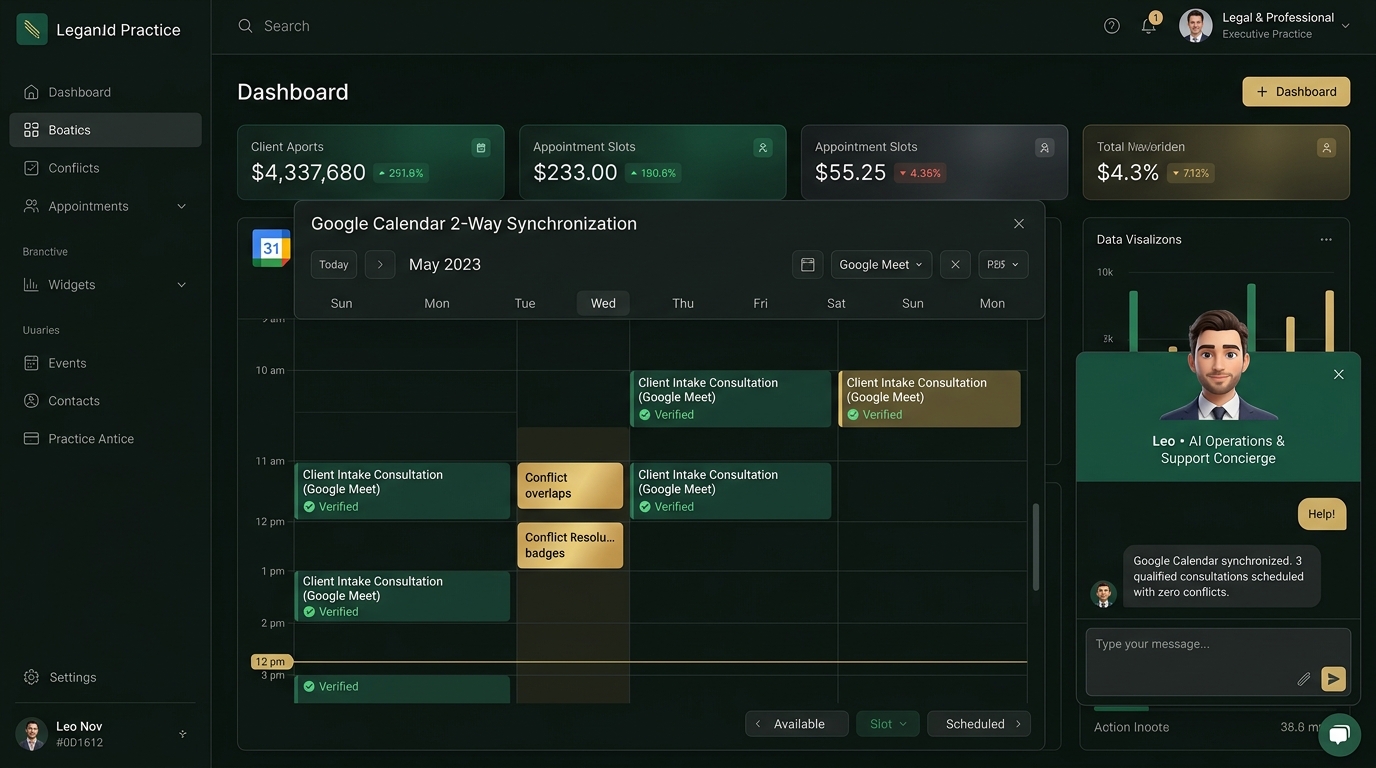Go to next month with arrow button
Viewport: 1376px width, 768px height.
[380, 265]
